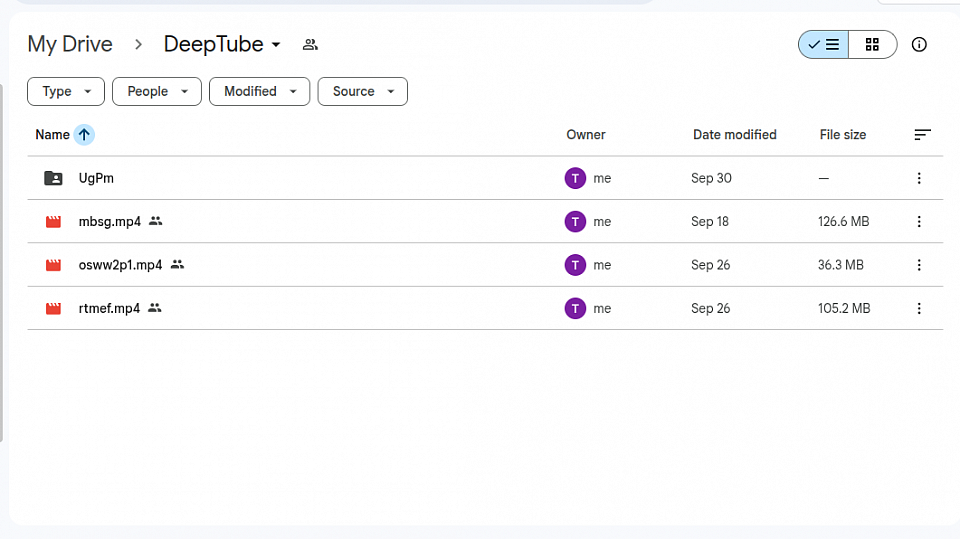Sort by the Date modified column header

pos(734,135)
